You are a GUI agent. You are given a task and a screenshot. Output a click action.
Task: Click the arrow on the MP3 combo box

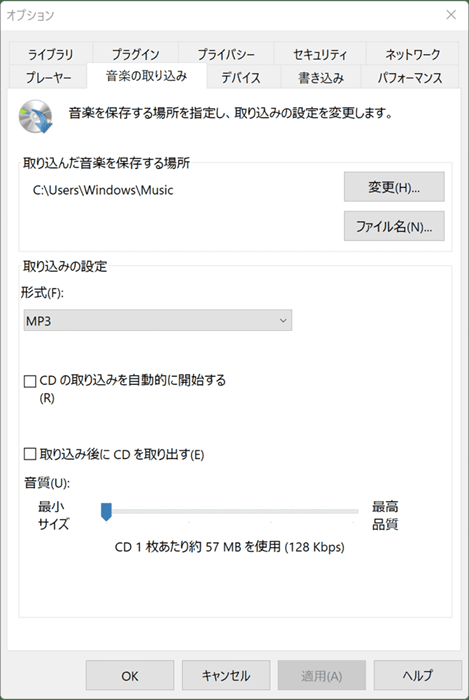point(282,321)
